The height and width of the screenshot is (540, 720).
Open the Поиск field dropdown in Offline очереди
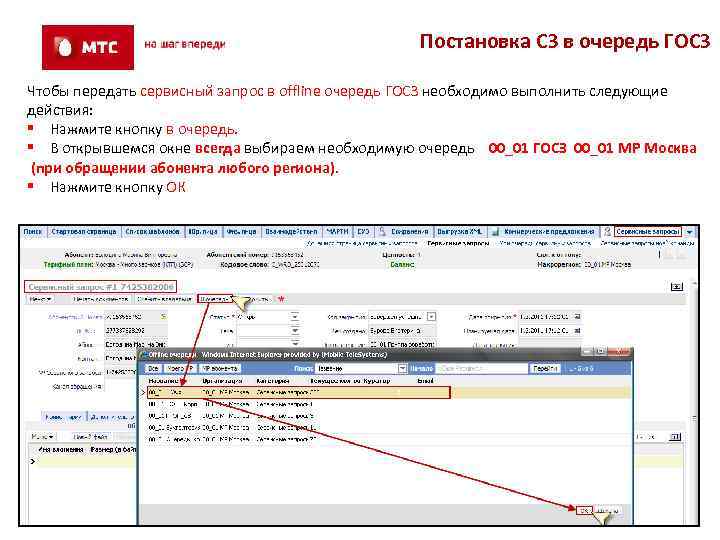click(x=402, y=368)
